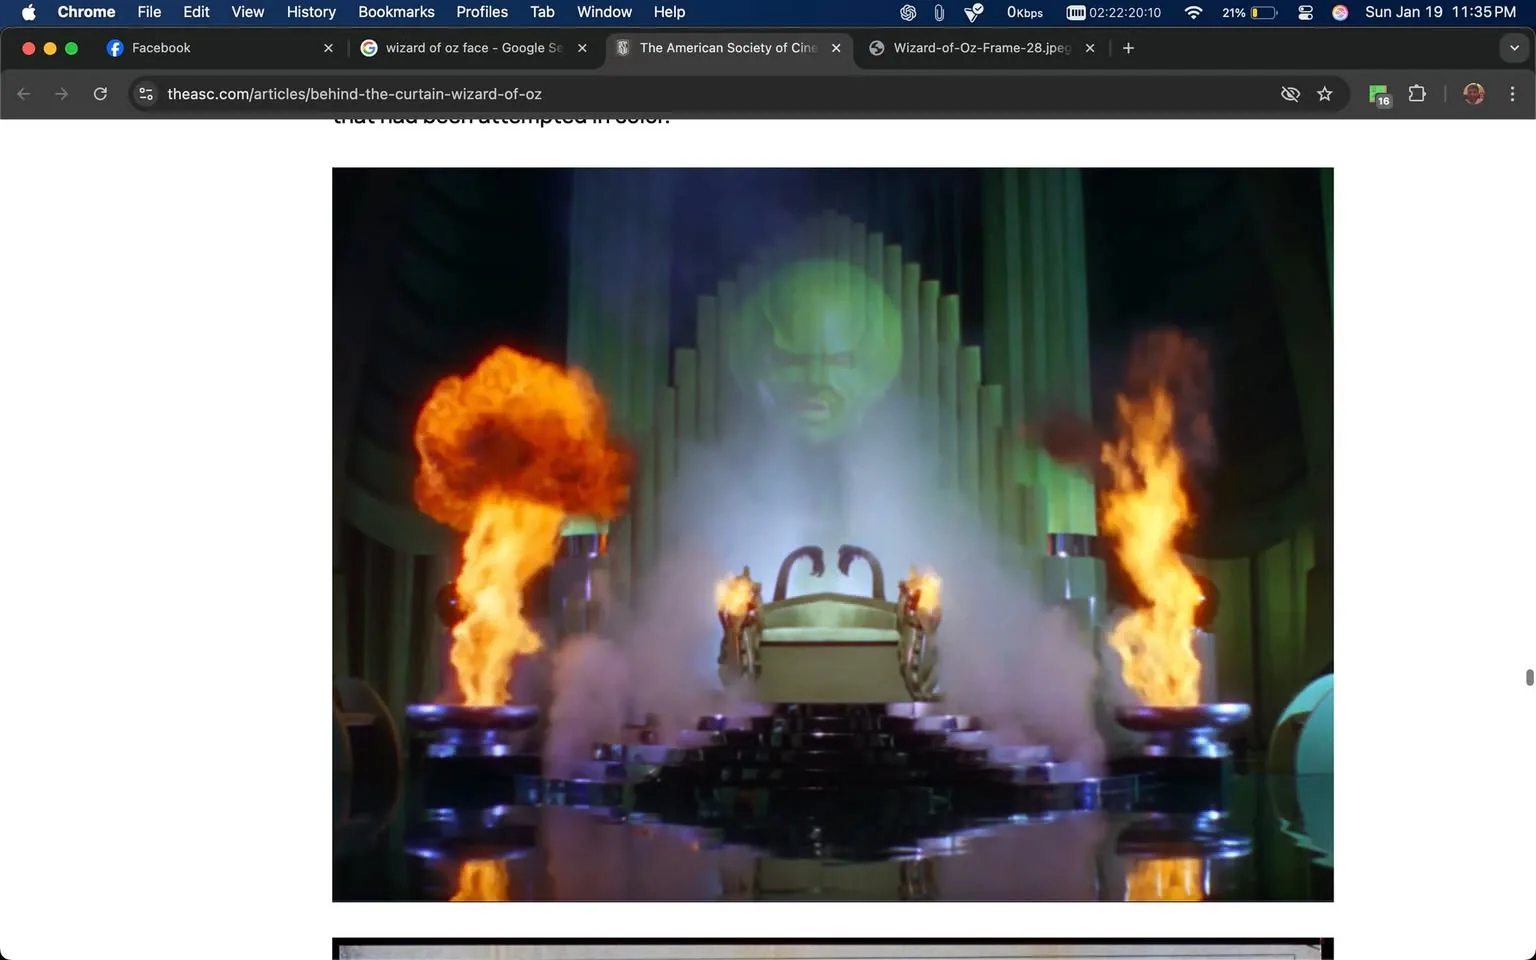Click the browser back button

pyautogui.click(x=23, y=93)
